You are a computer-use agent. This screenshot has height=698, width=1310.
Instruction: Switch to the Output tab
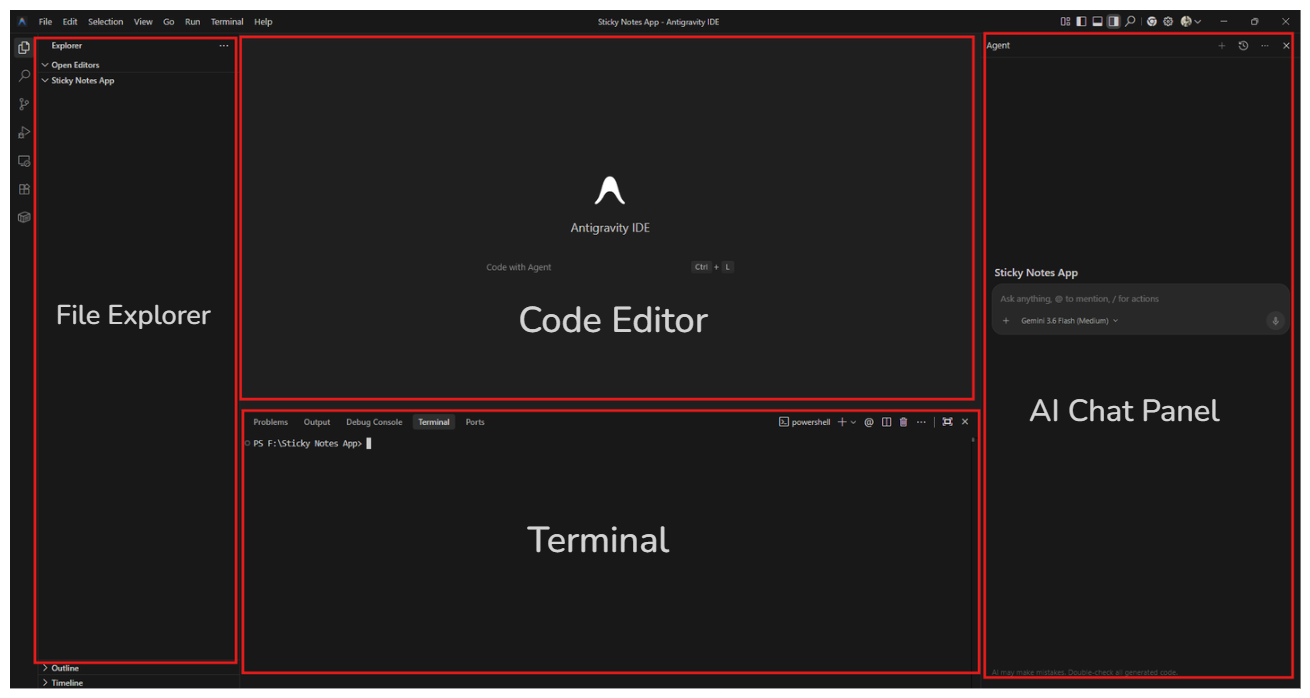point(317,422)
